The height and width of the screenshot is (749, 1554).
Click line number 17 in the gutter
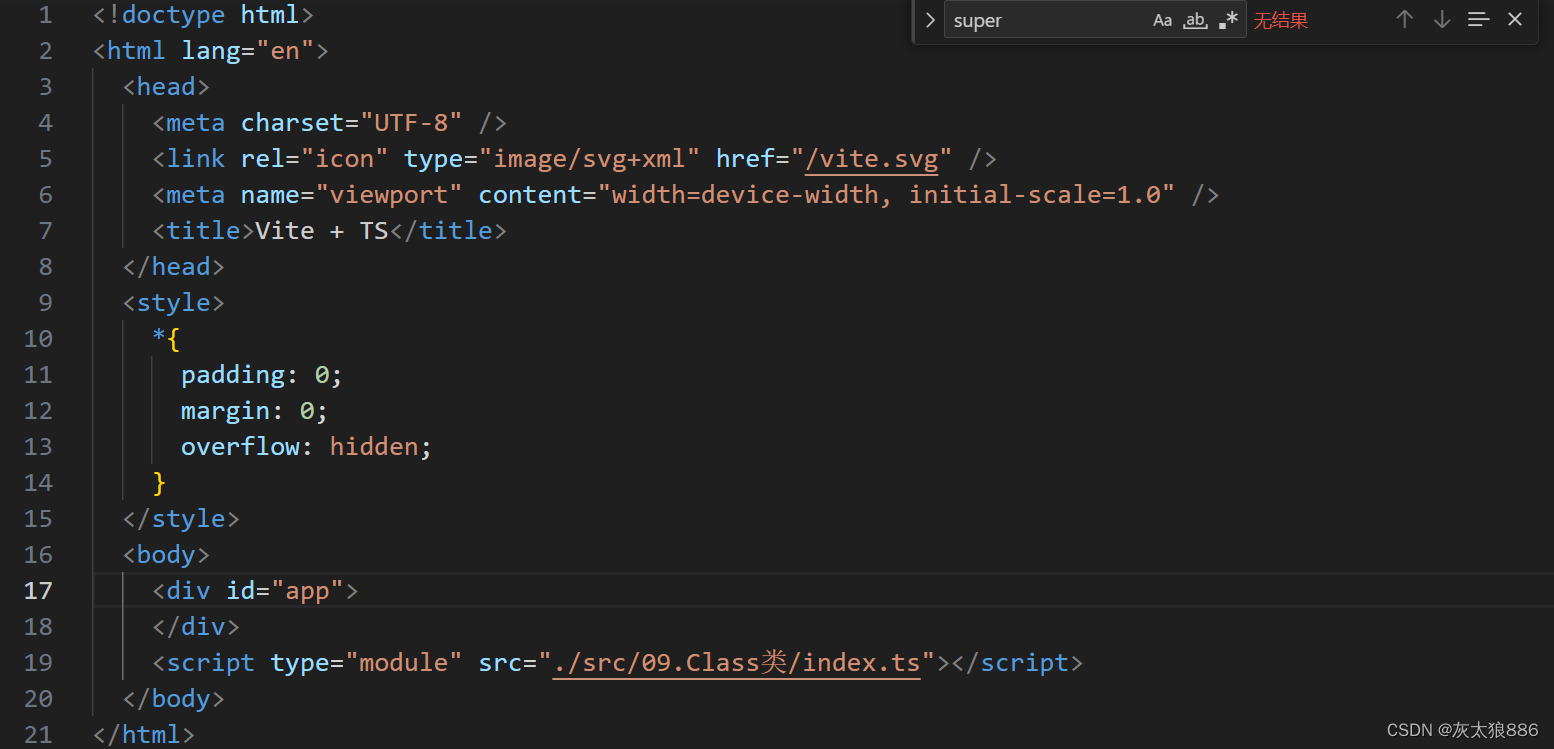[38, 590]
